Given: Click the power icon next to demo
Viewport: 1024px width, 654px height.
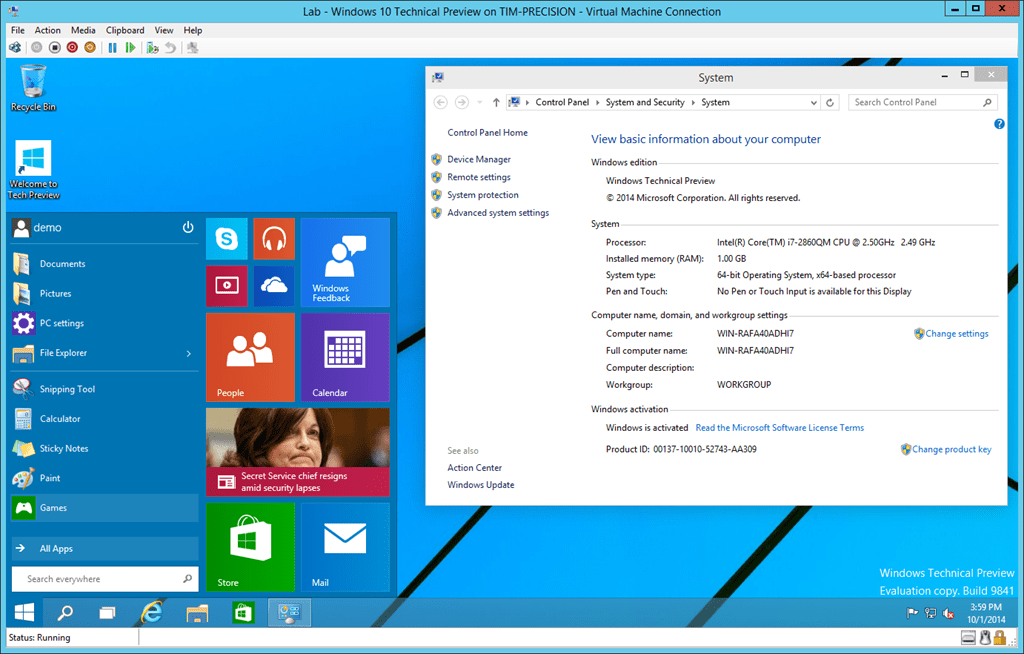Looking at the screenshot, I should 188,227.
